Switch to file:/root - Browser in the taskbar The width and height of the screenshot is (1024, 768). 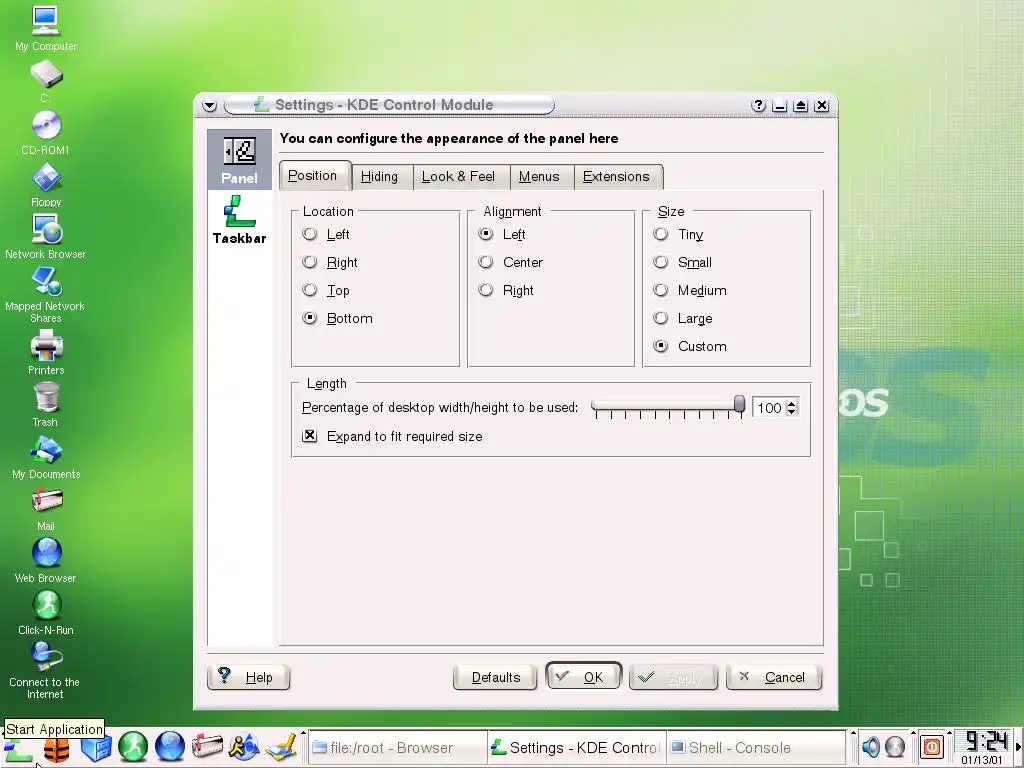(397, 747)
